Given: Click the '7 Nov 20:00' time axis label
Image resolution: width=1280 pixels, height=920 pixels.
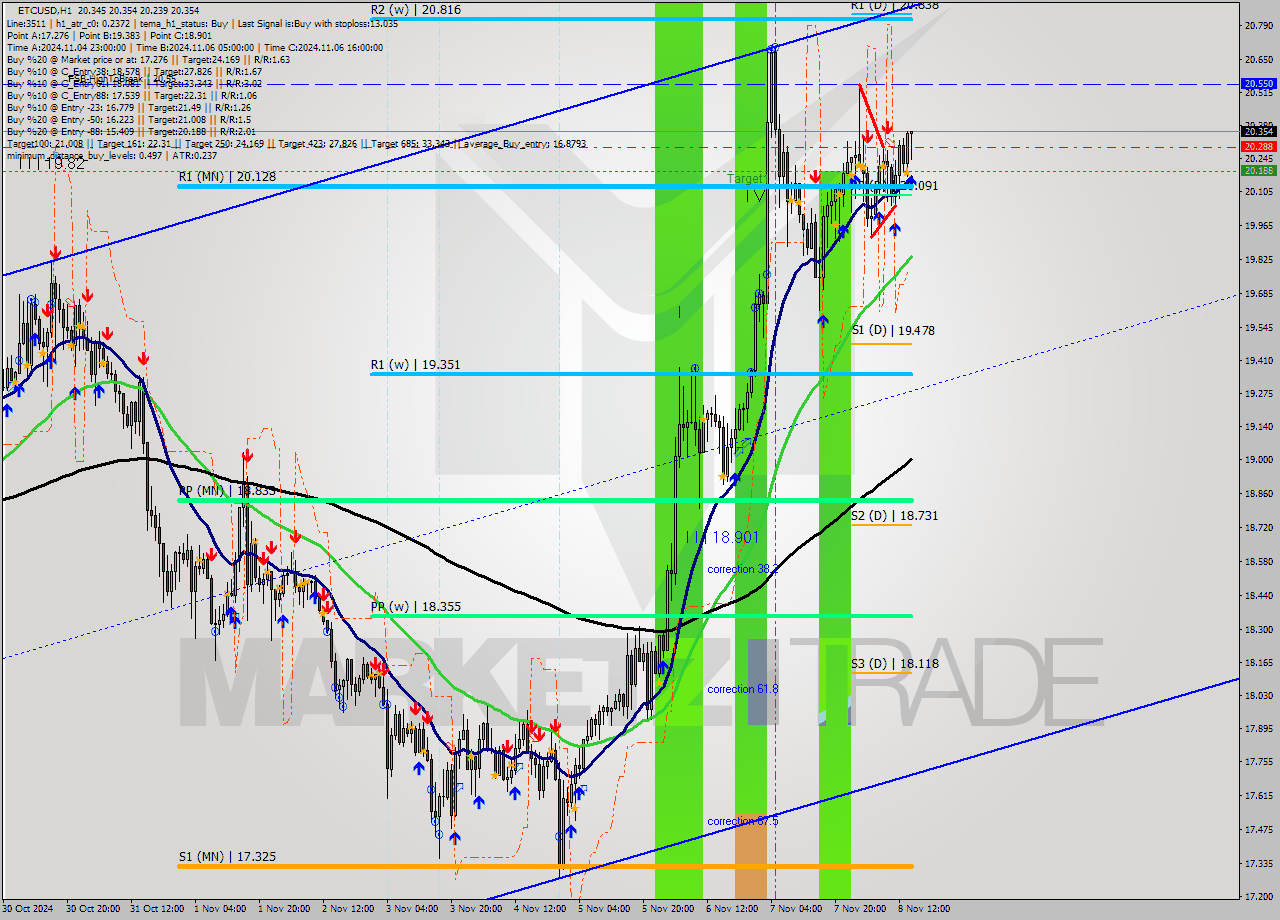Looking at the screenshot, I should tap(859, 909).
